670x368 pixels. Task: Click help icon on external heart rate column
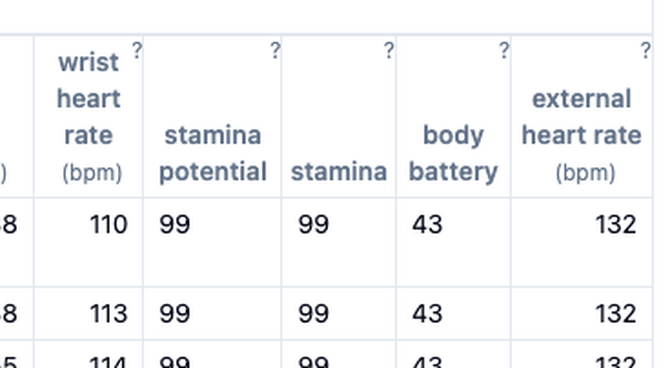tap(646, 50)
